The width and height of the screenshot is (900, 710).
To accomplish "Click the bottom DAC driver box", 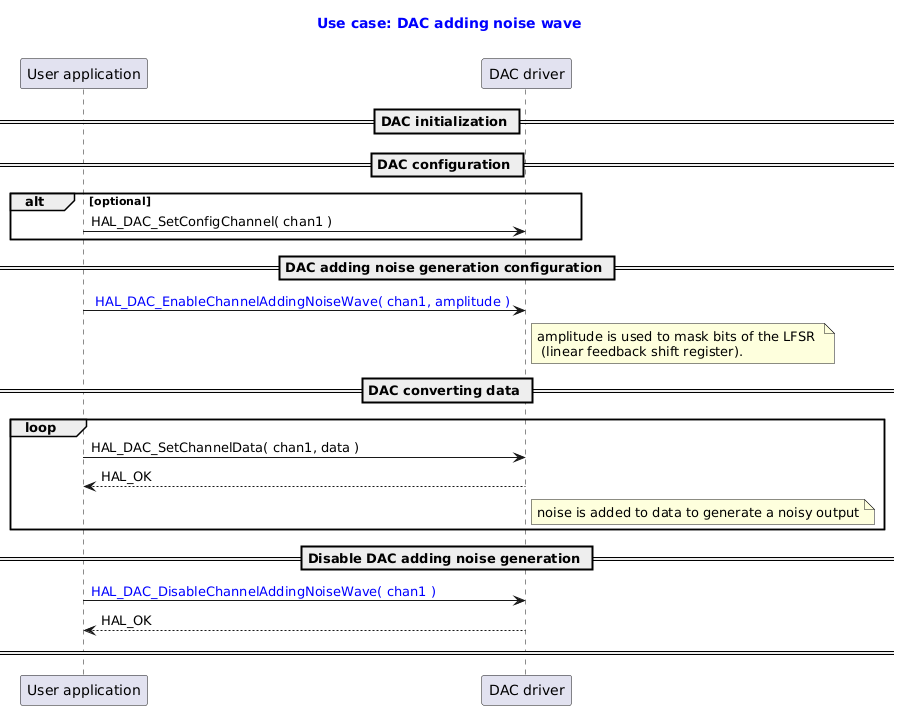I will coord(526,690).
